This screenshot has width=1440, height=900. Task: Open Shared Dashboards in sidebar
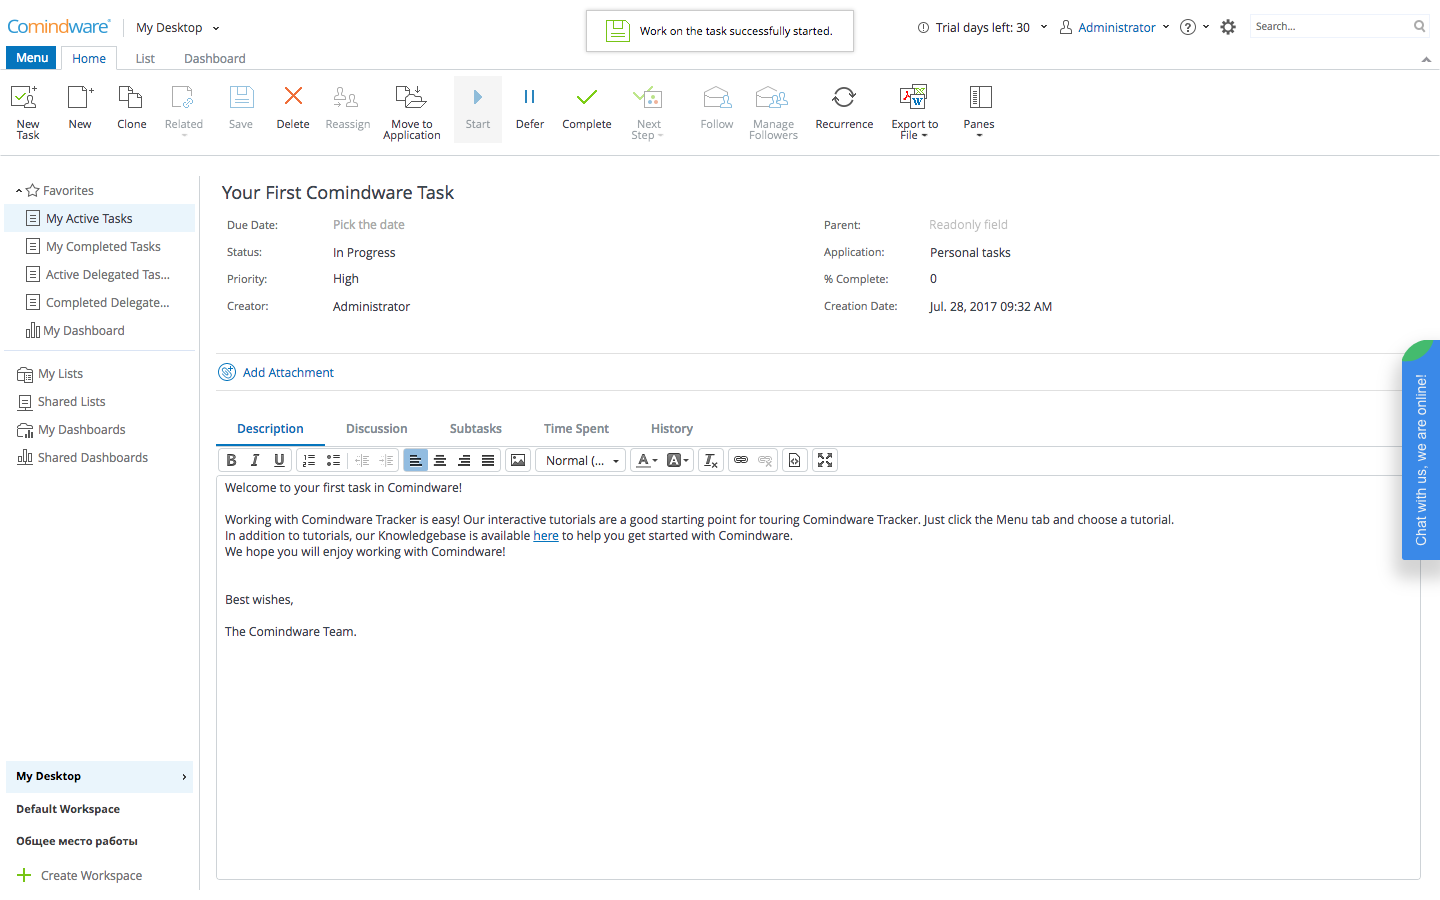[x=83, y=458]
